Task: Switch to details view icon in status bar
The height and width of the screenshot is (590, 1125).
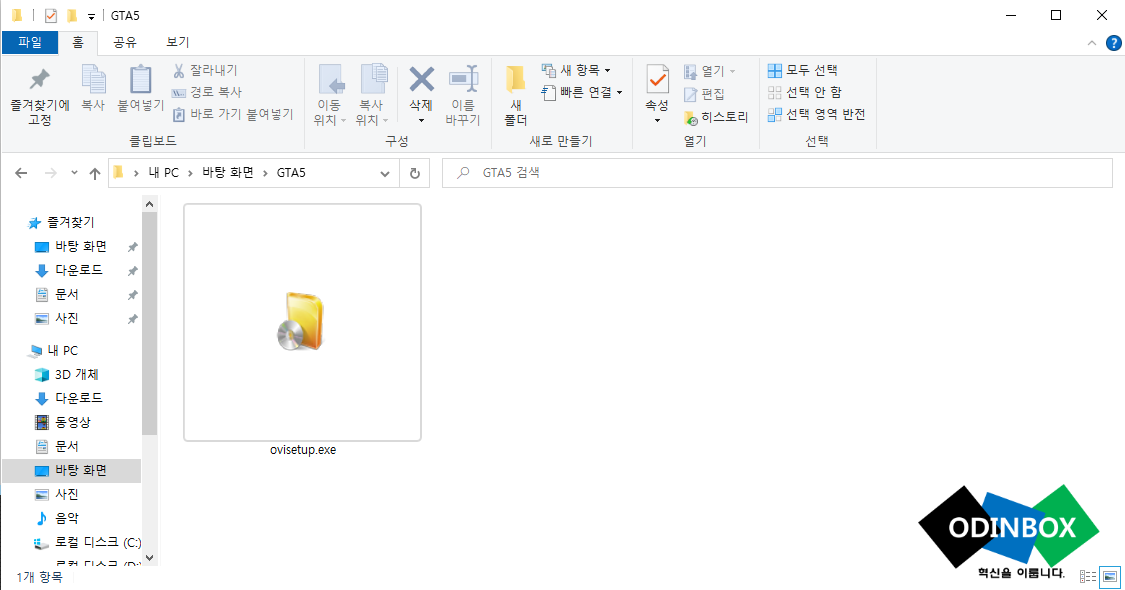Action: [x=1088, y=576]
